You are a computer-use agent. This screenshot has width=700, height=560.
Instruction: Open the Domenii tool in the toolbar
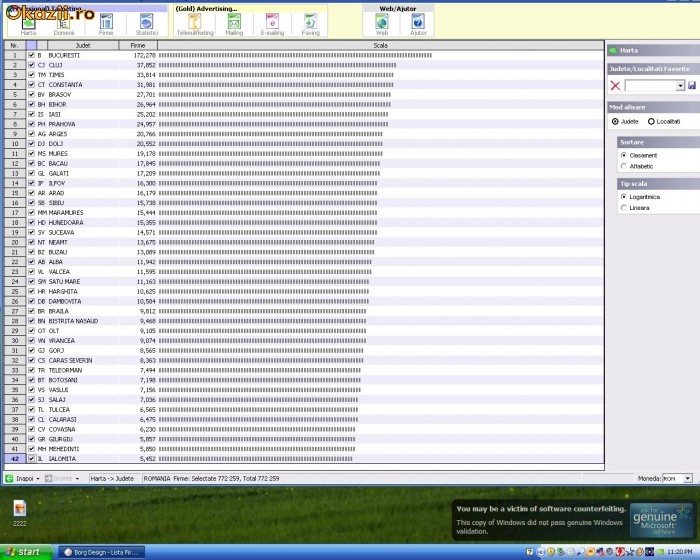tap(63, 24)
